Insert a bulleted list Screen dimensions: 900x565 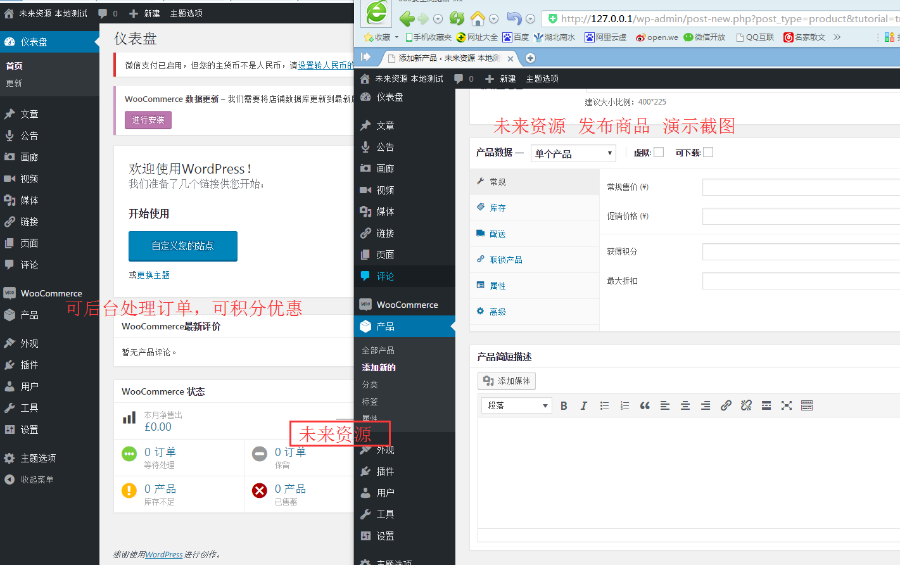coord(604,405)
